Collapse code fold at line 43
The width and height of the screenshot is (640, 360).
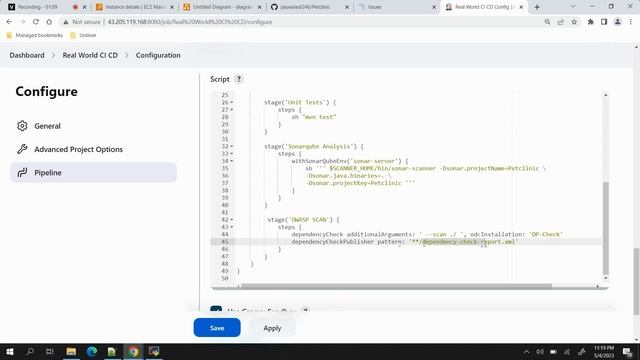point(232,227)
